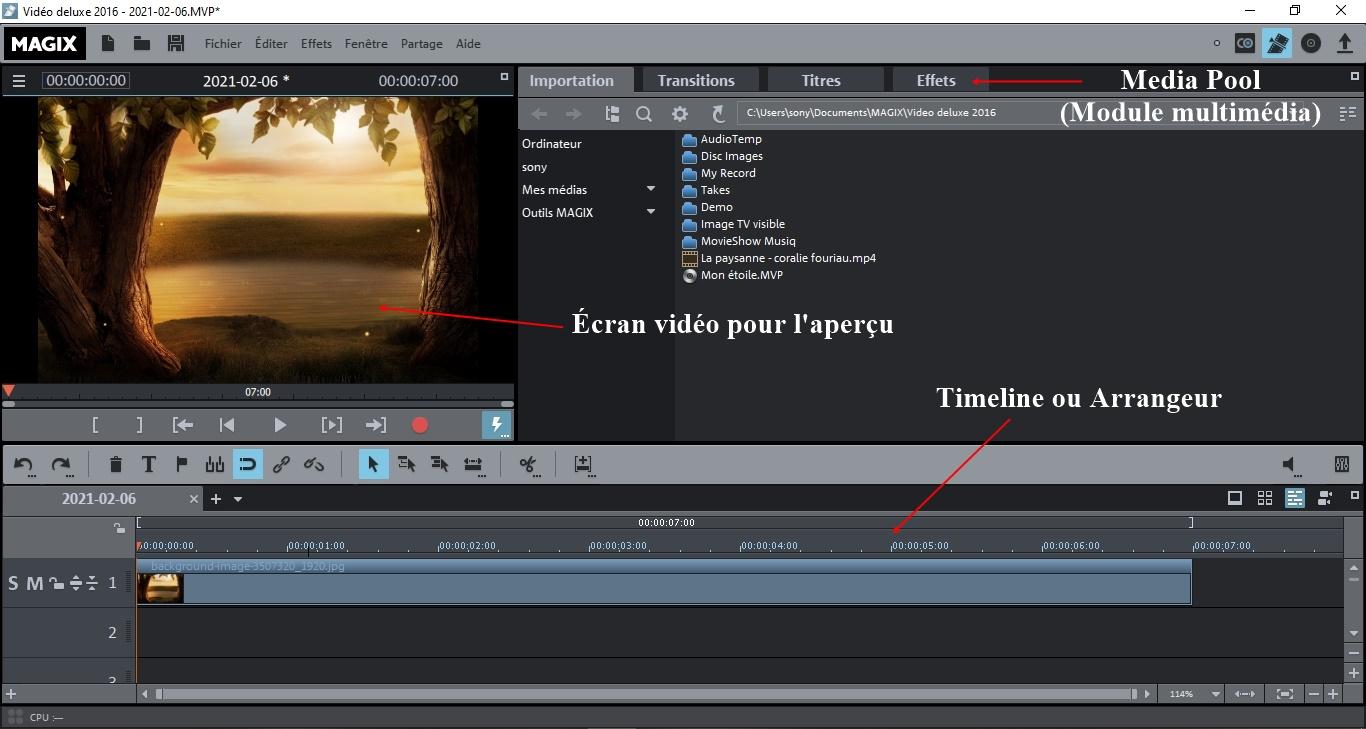Click the chain link group objects icon

(x=281, y=464)
